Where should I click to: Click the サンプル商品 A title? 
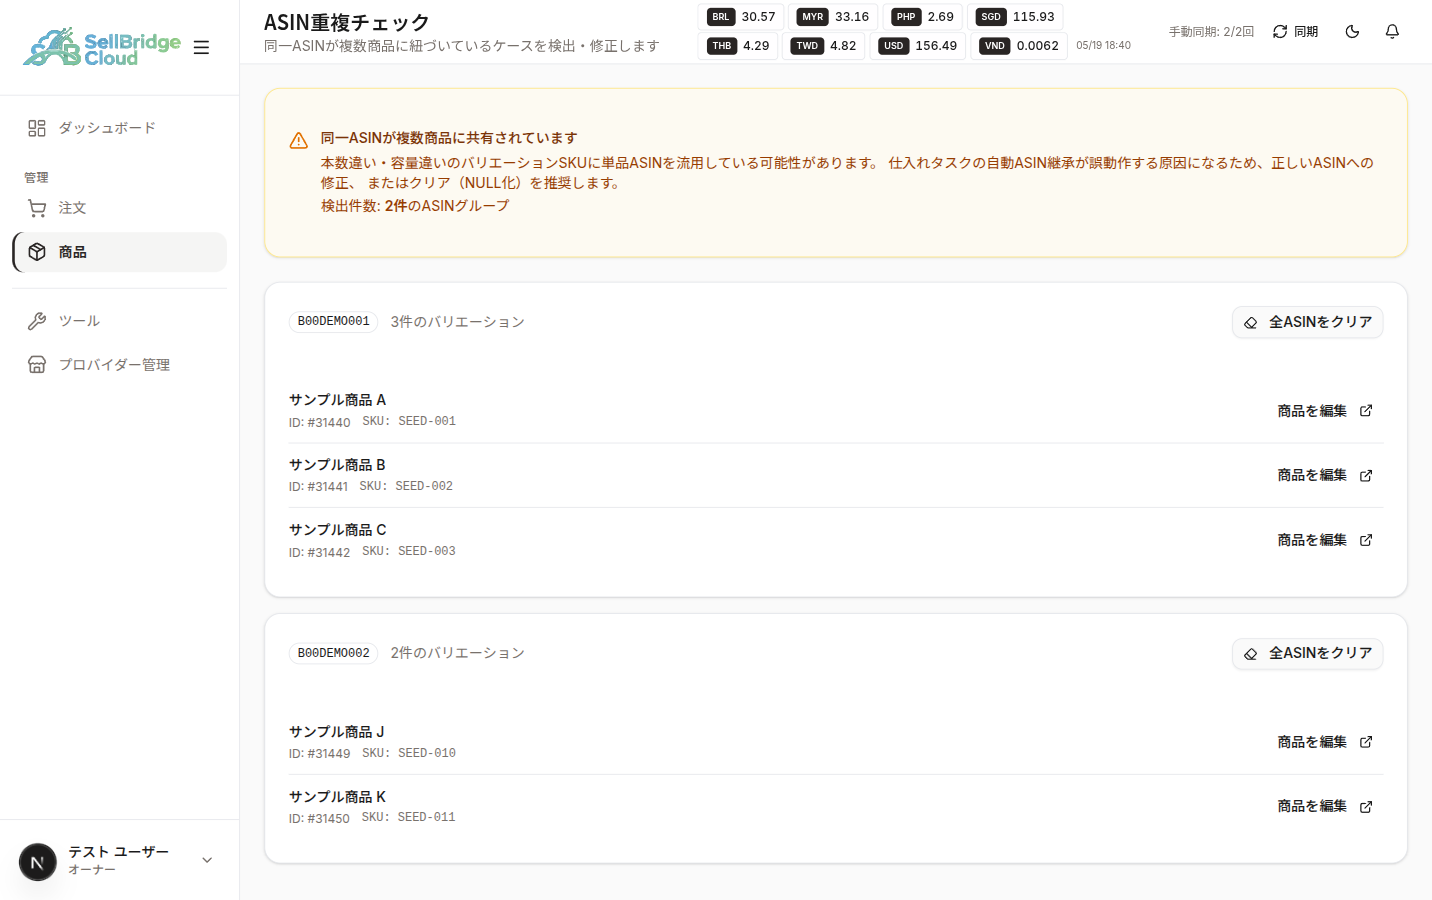[x=337, y=400]
